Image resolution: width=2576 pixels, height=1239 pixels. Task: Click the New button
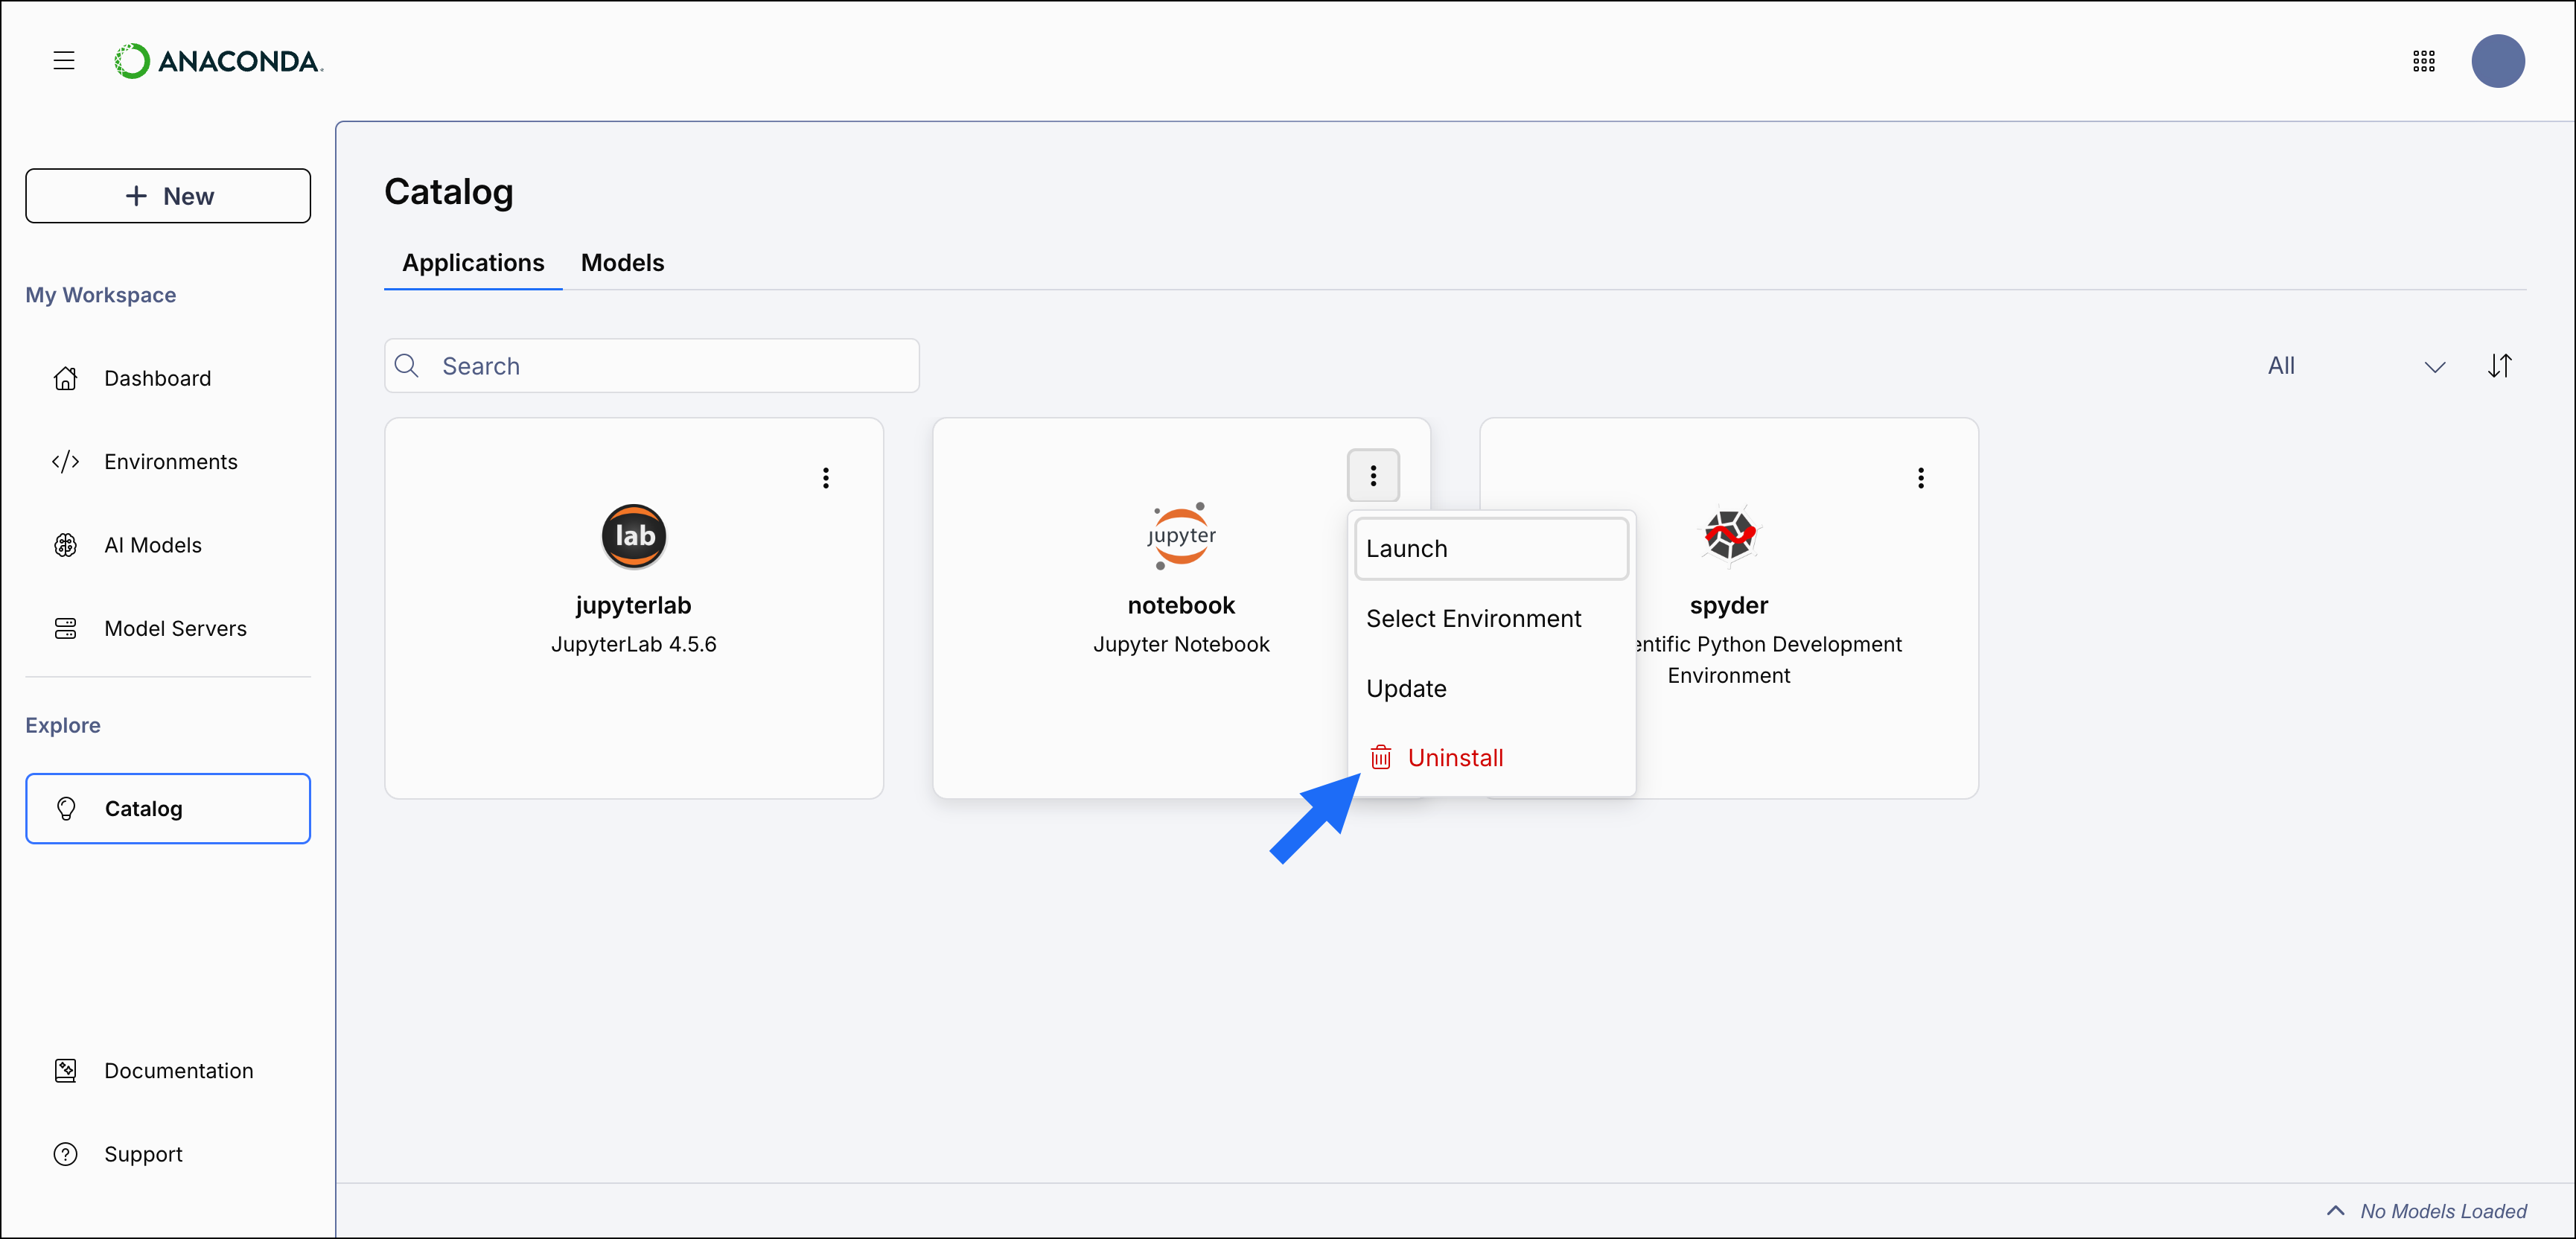coord(168,195)
